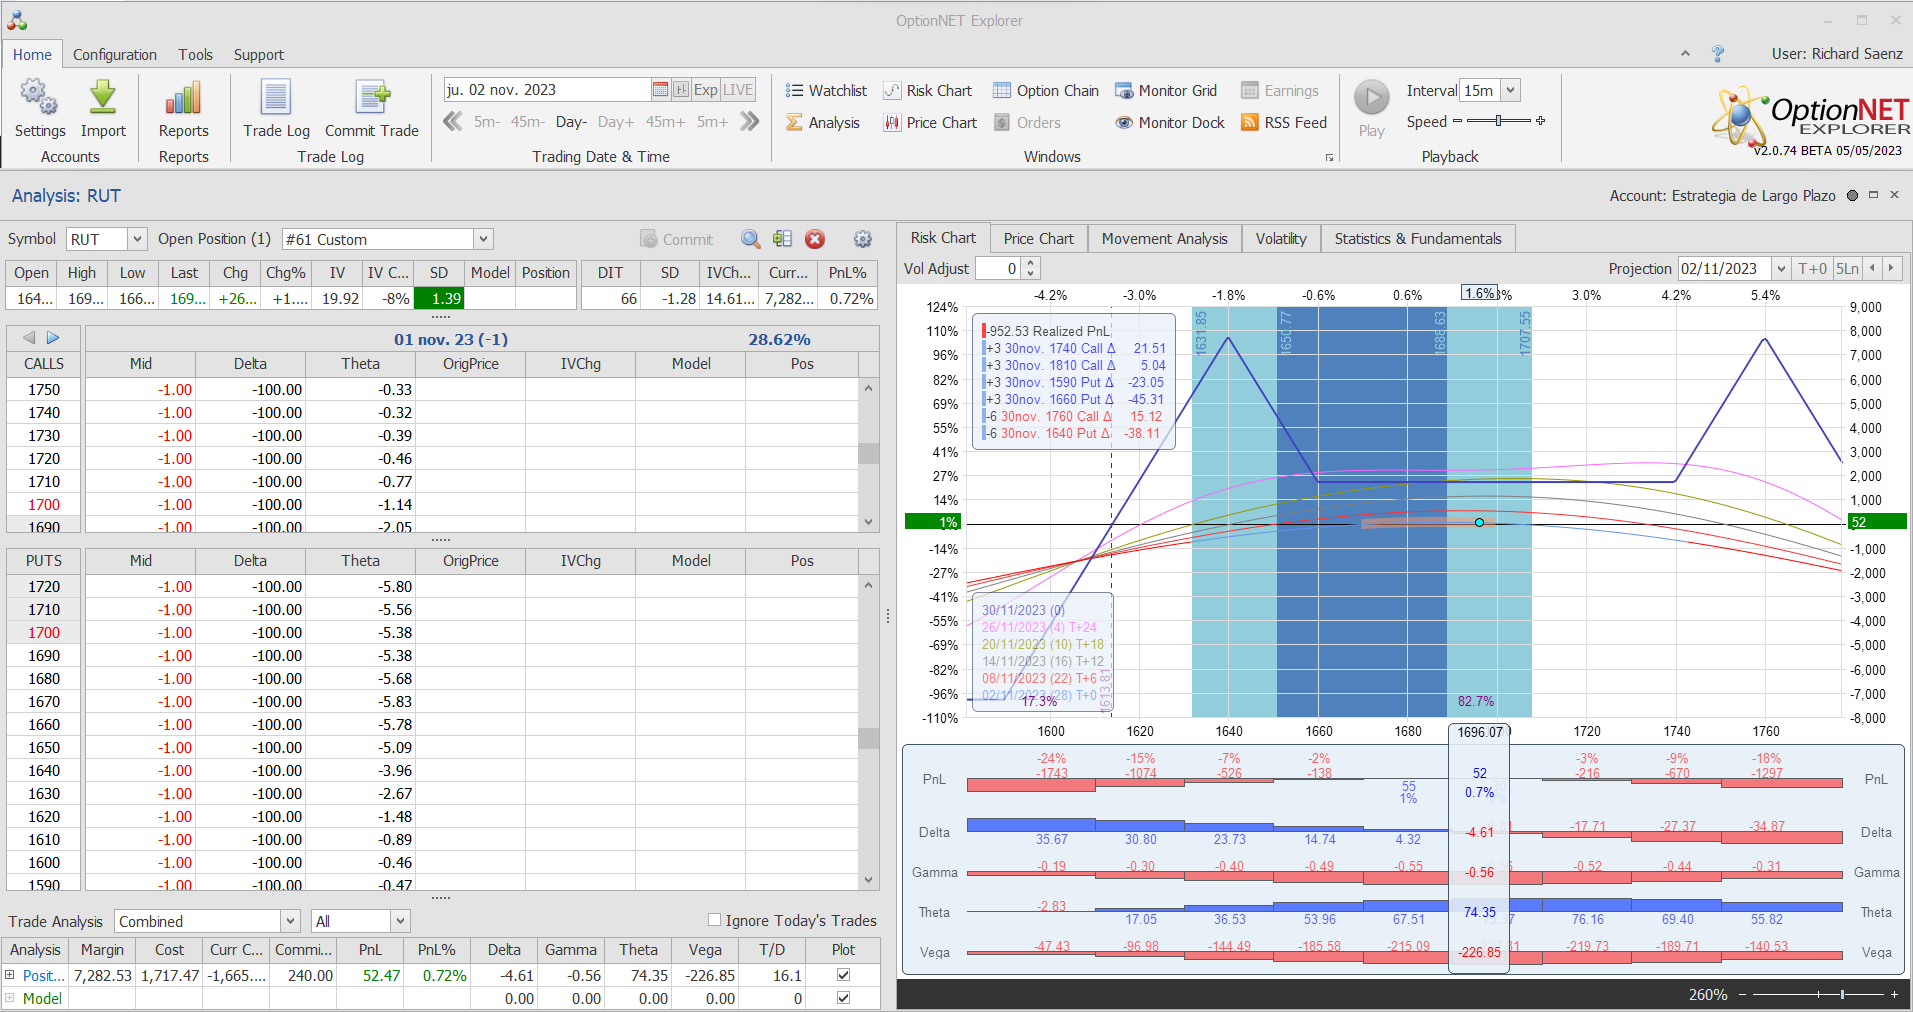The height and width of the screenshot is (1012, 1913).
Task: Open the Trade Log icon
Action: click(276, 99)
